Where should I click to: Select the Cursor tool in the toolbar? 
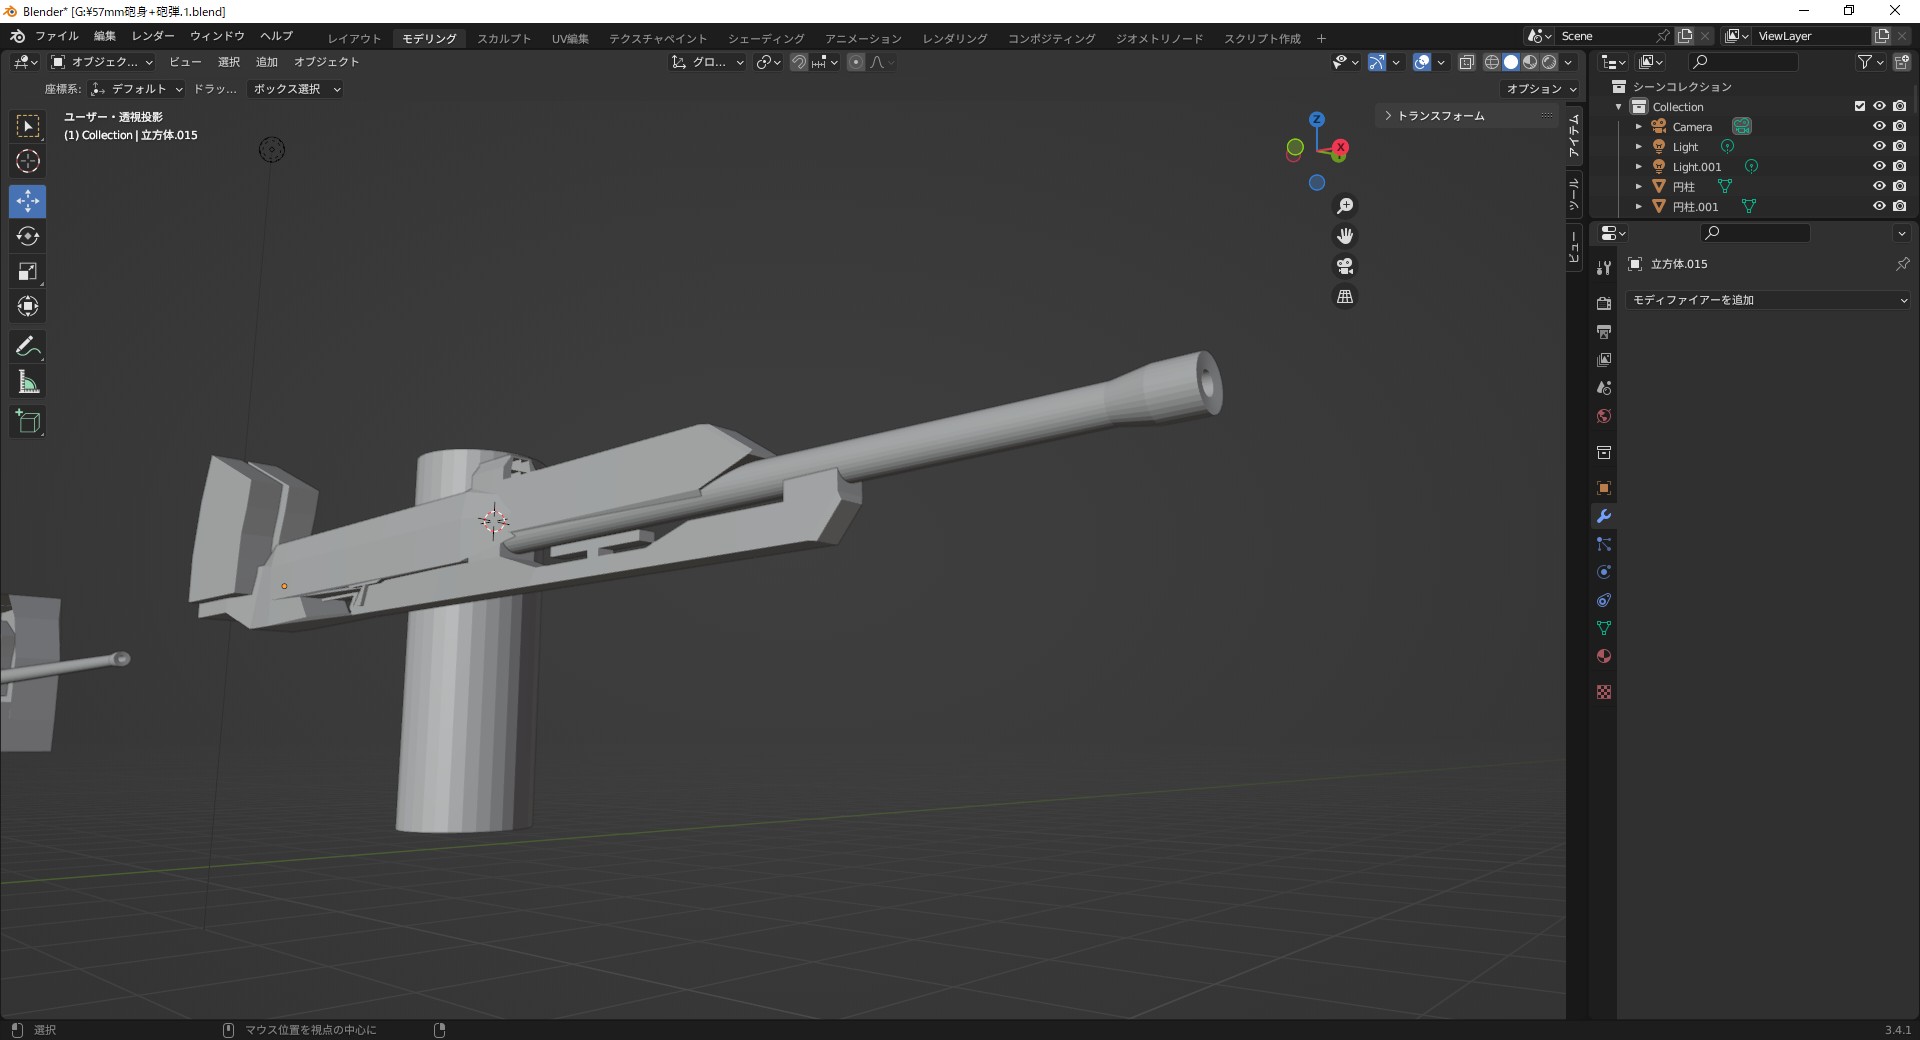[28, 161]
